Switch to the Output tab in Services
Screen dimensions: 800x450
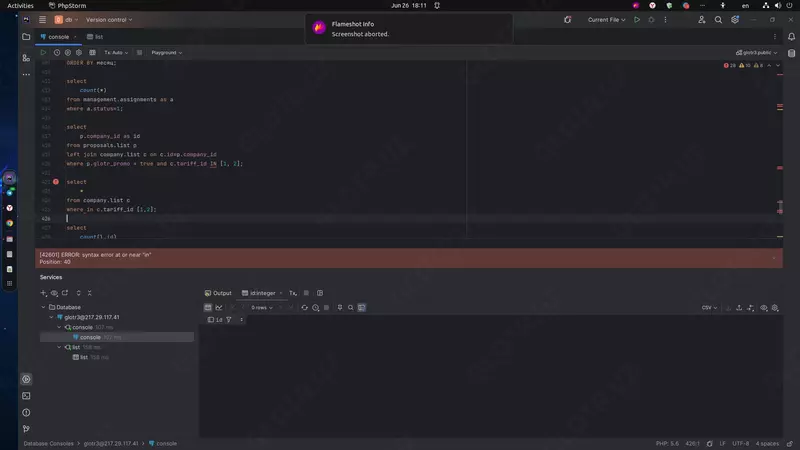click(x=217, y=293)
